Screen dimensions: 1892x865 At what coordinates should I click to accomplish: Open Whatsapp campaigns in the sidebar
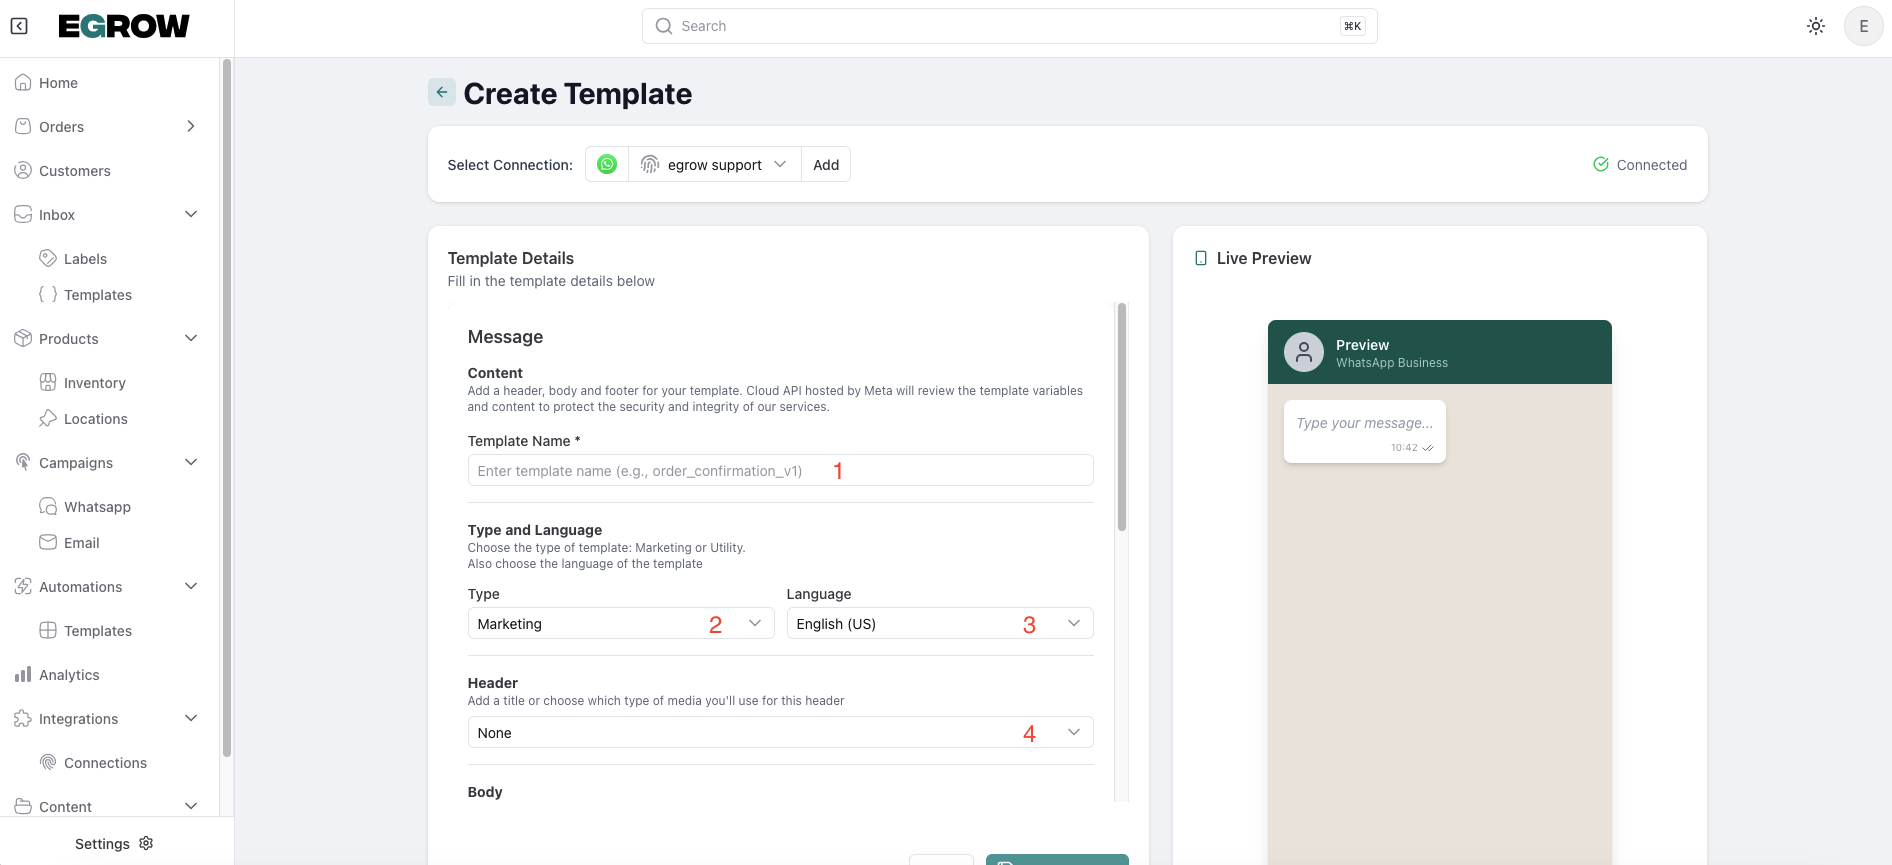[x=97, y=507]
